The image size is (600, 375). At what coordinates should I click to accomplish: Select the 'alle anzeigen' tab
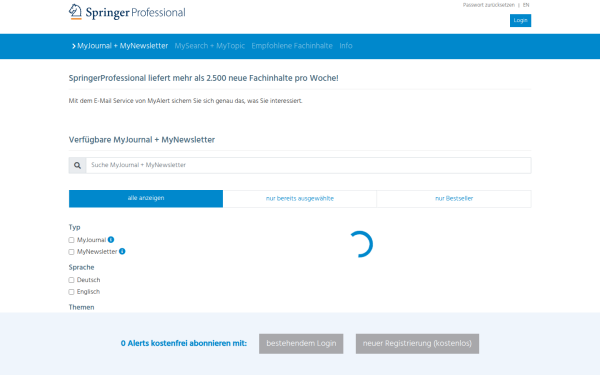146,199
